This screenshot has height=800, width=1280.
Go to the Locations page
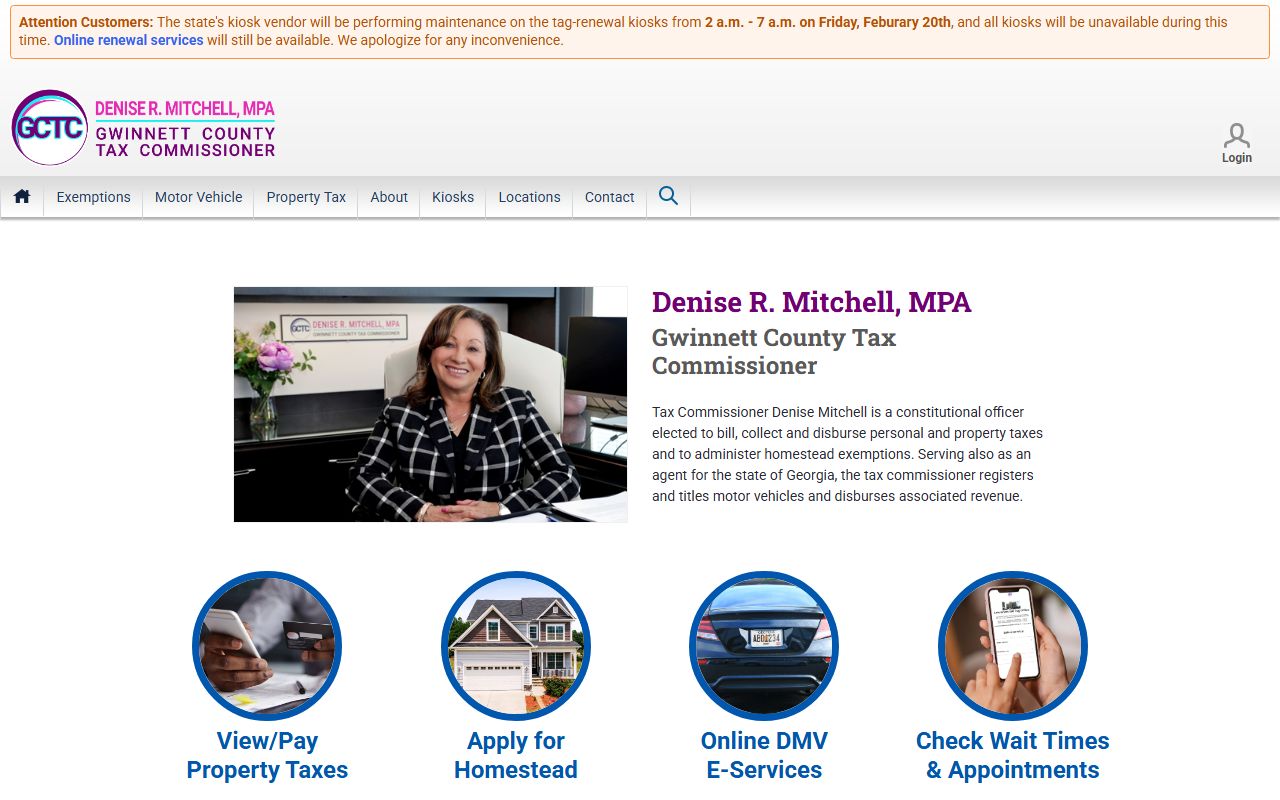529,197
